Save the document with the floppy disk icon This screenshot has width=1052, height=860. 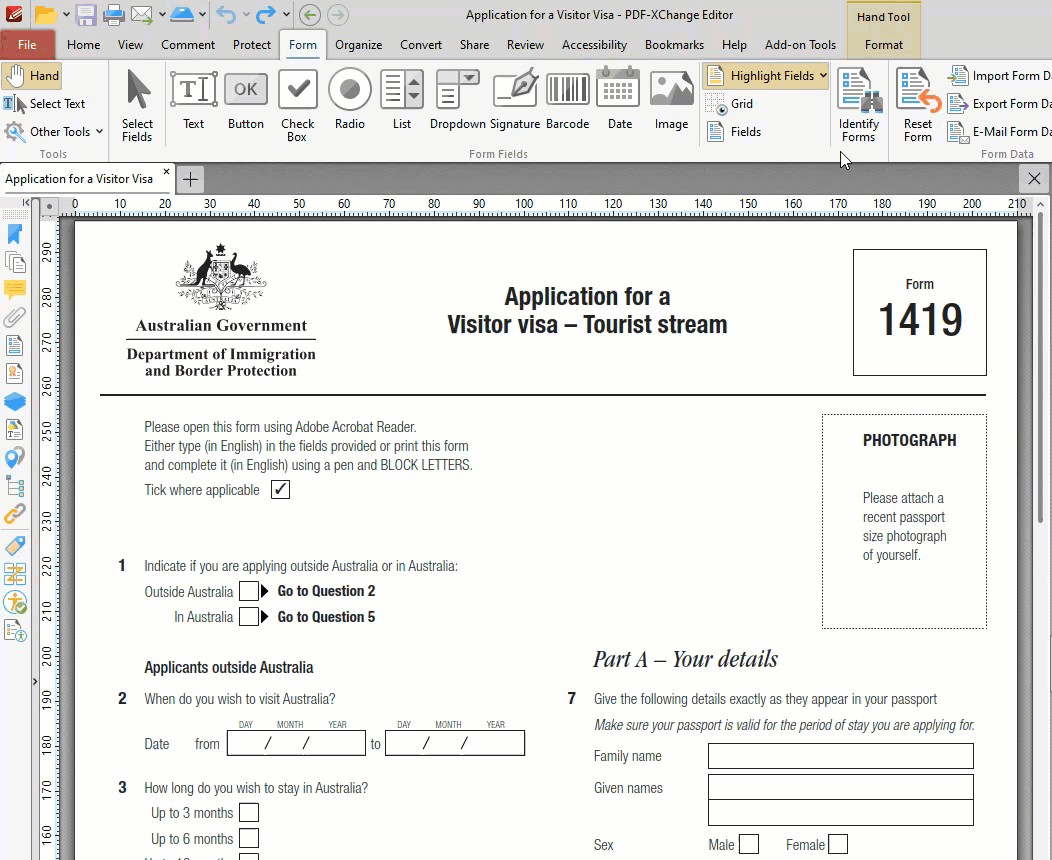coord(86,14)
